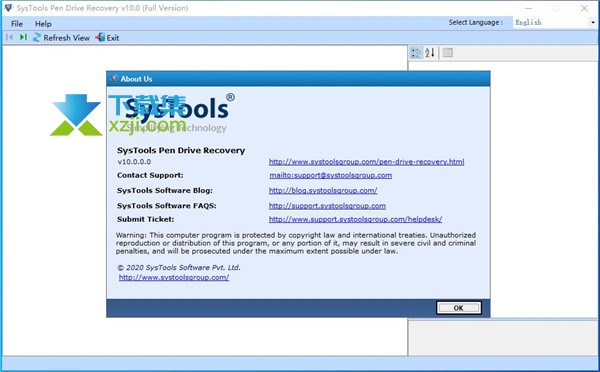Open the helpdesk submit ticket link
The width and height of the screenshot is (600, 372).
point(355,219)
